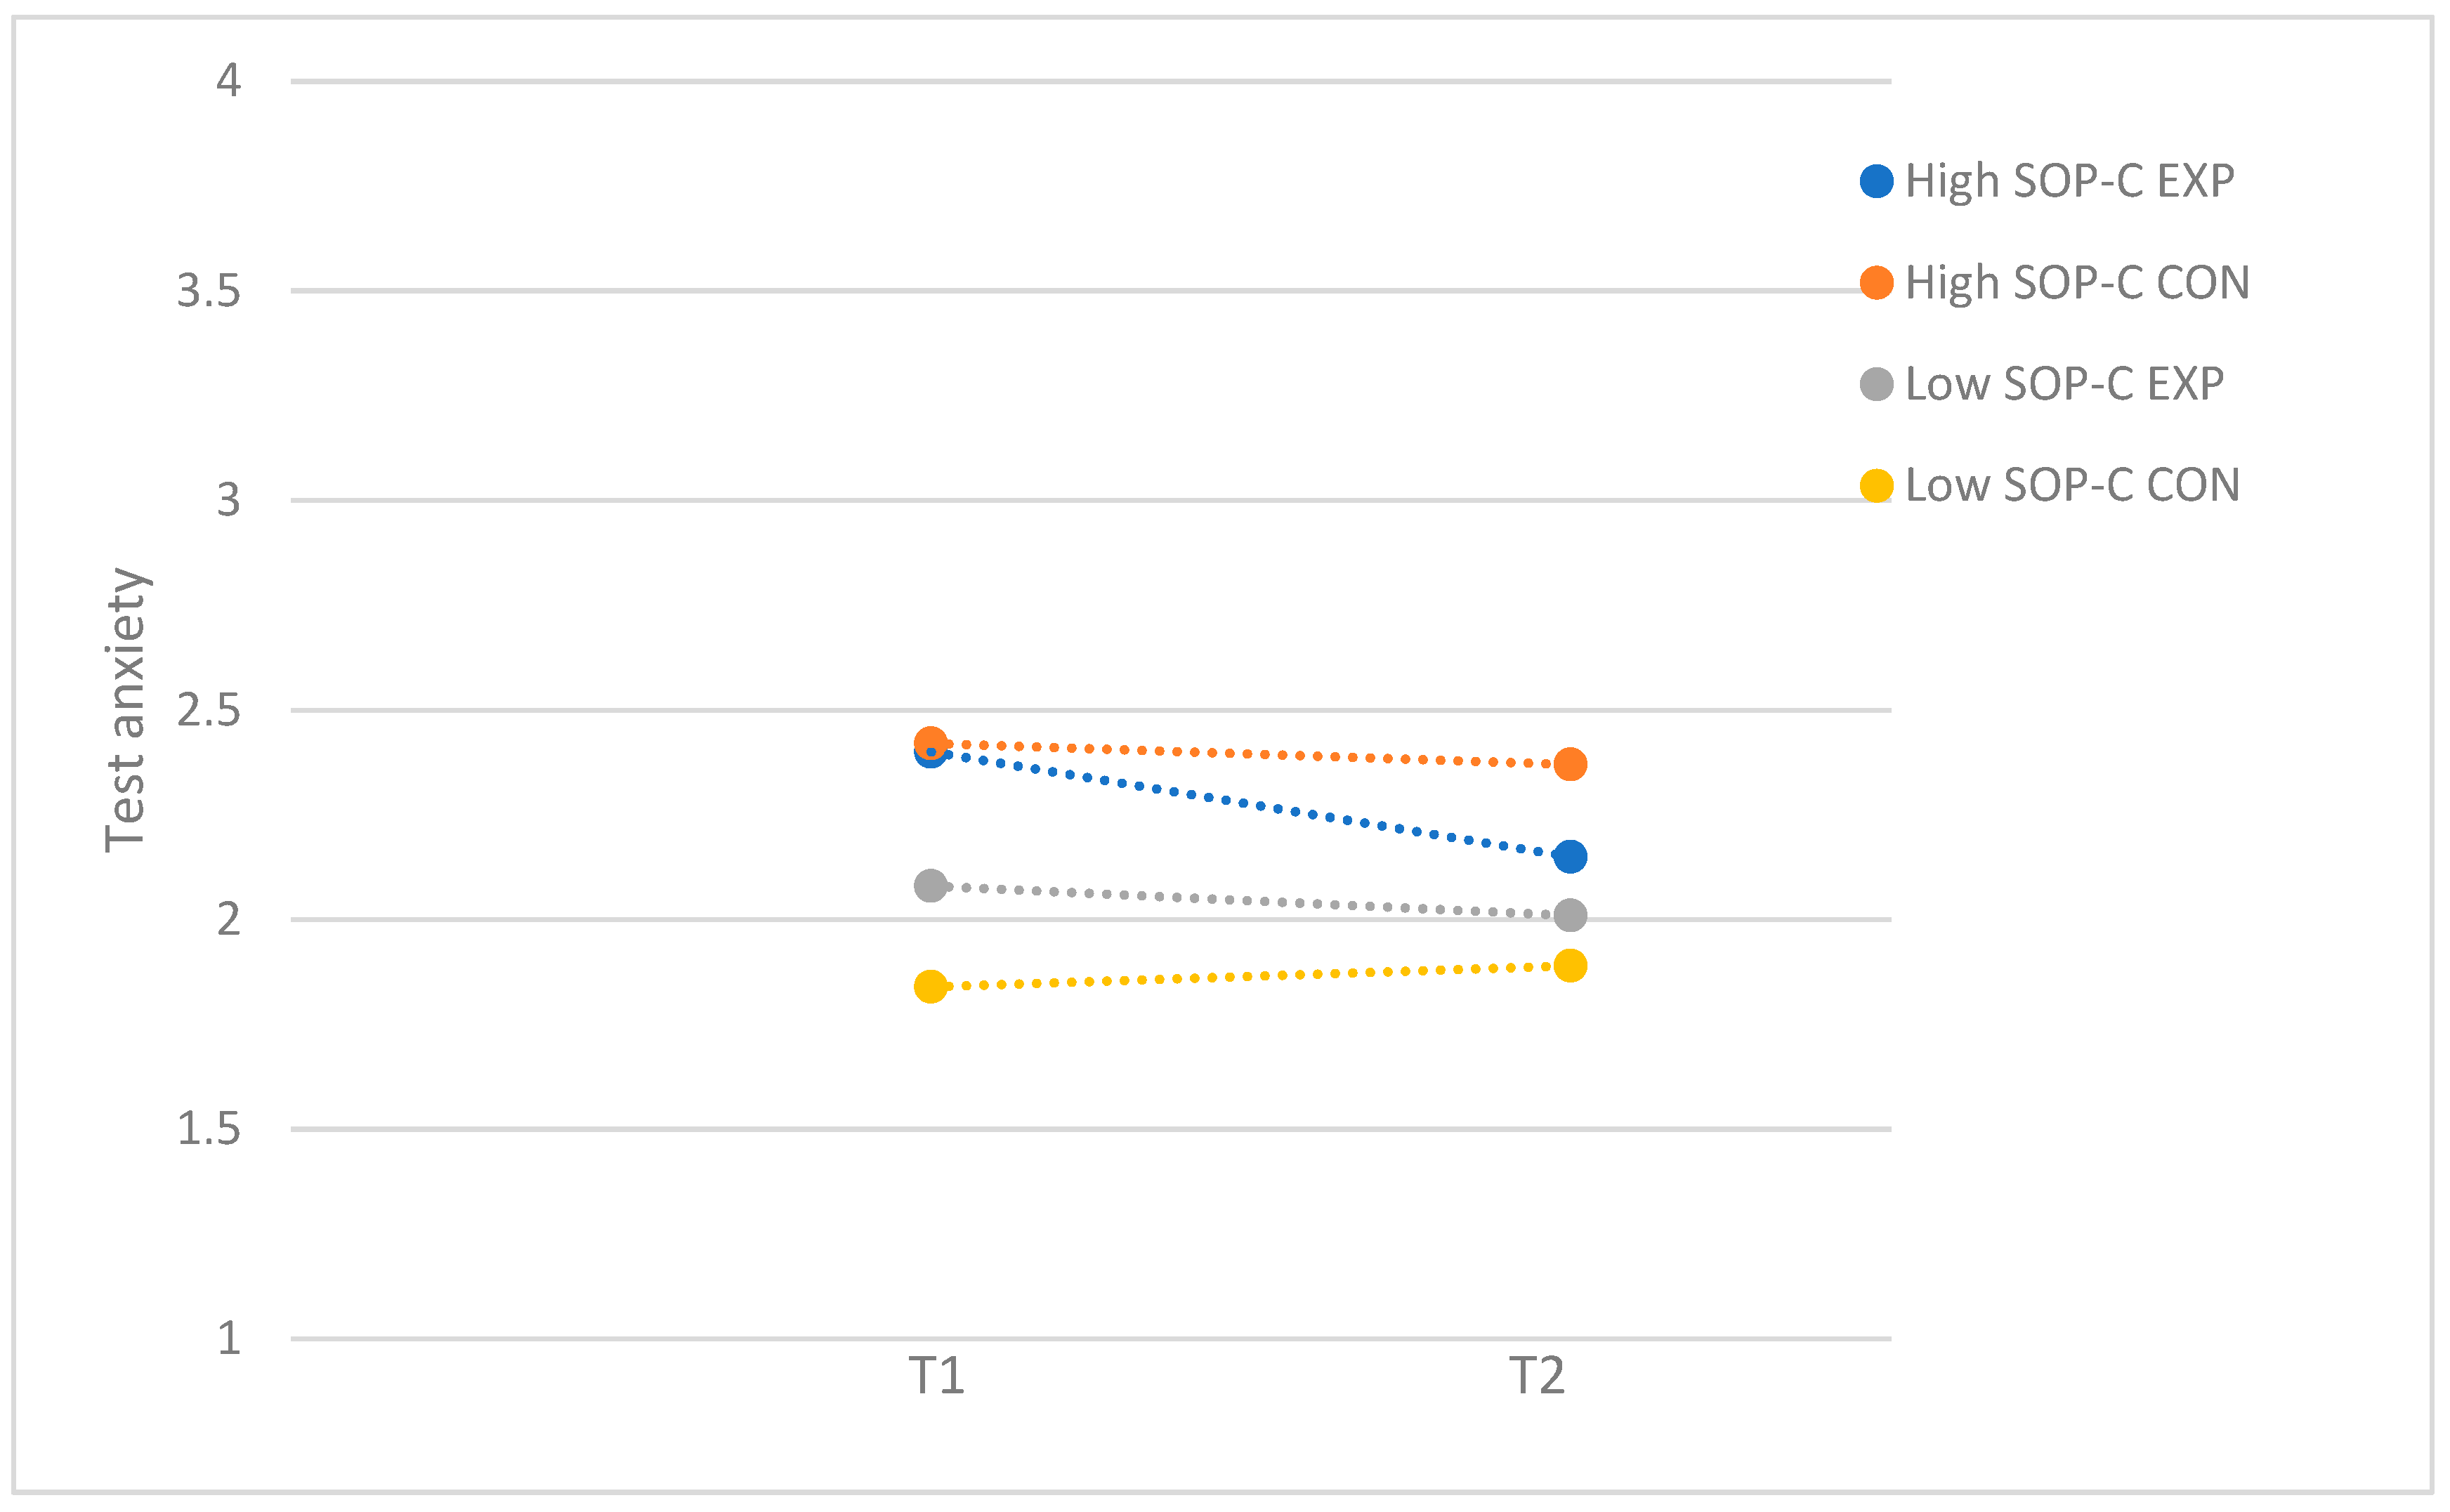The image size is (2450, 1512).
Task: Select the Low SOP-C CON legend label
Action: tap(2072, 486)
